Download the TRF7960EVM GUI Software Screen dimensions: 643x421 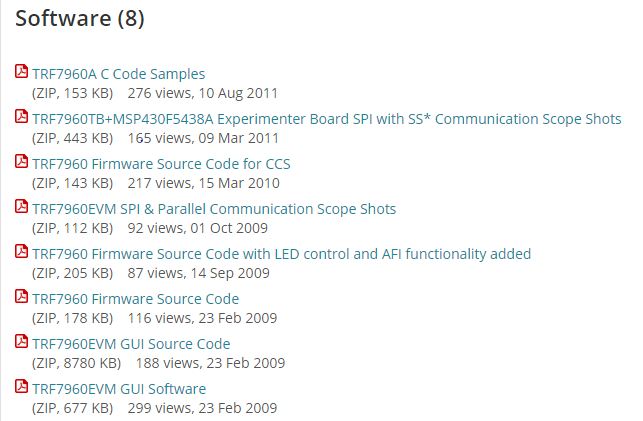[x=119, y=389]
